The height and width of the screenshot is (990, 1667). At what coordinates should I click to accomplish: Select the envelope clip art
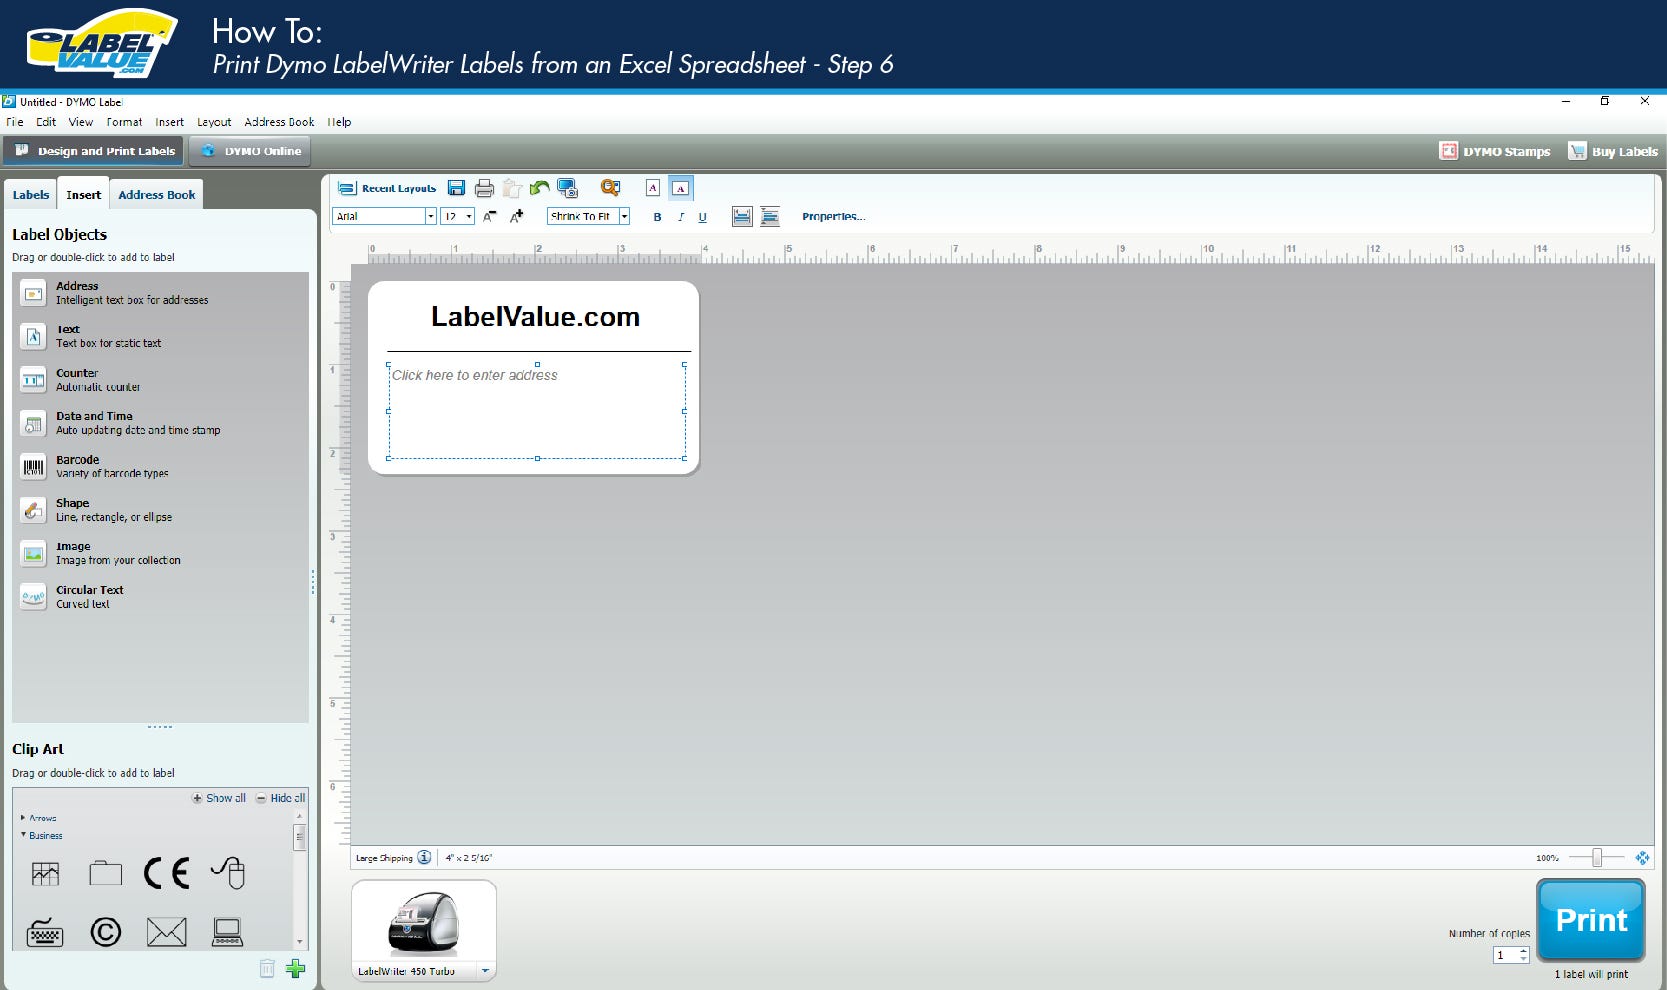(x=166, y=932)
